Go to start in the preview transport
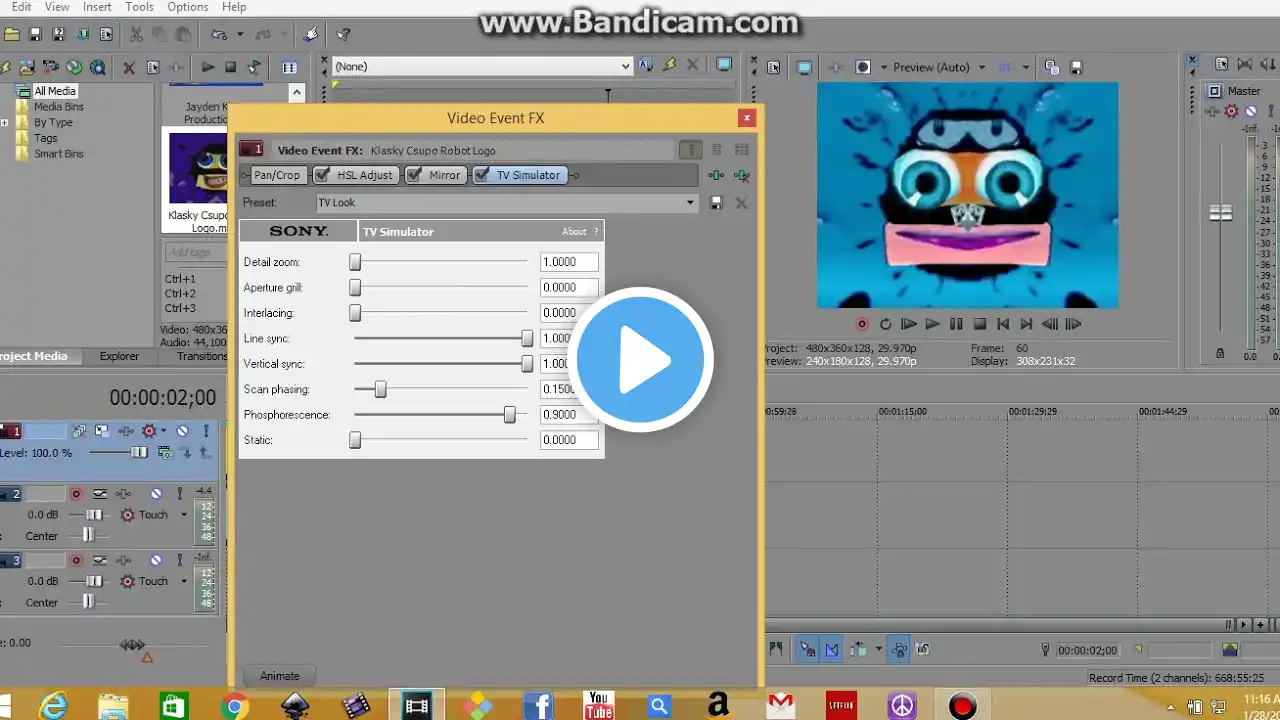The width and height of the screenshot is (1280, 720). click(1003, 324)
